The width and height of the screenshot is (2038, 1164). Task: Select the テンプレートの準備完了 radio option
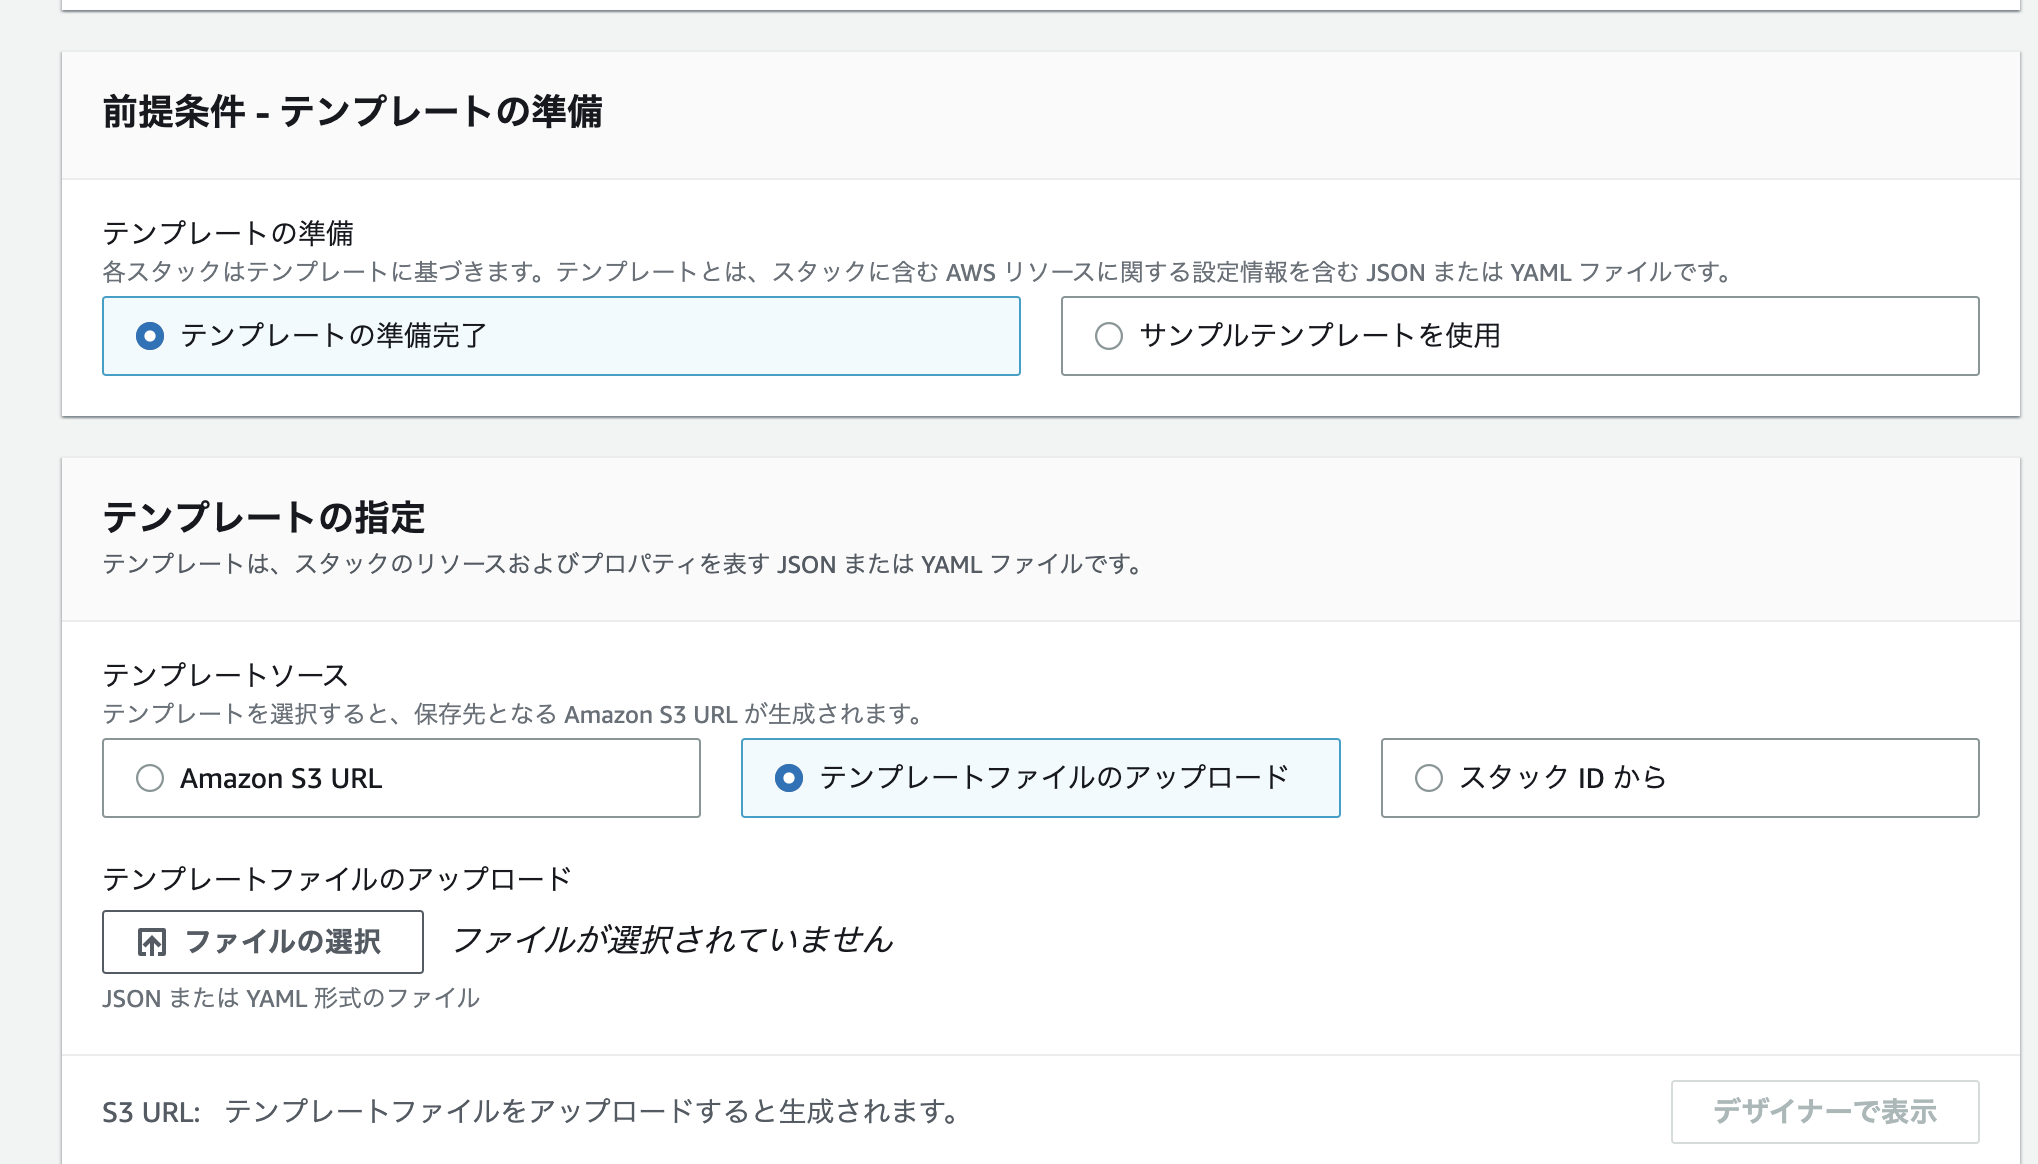point(561,336)
